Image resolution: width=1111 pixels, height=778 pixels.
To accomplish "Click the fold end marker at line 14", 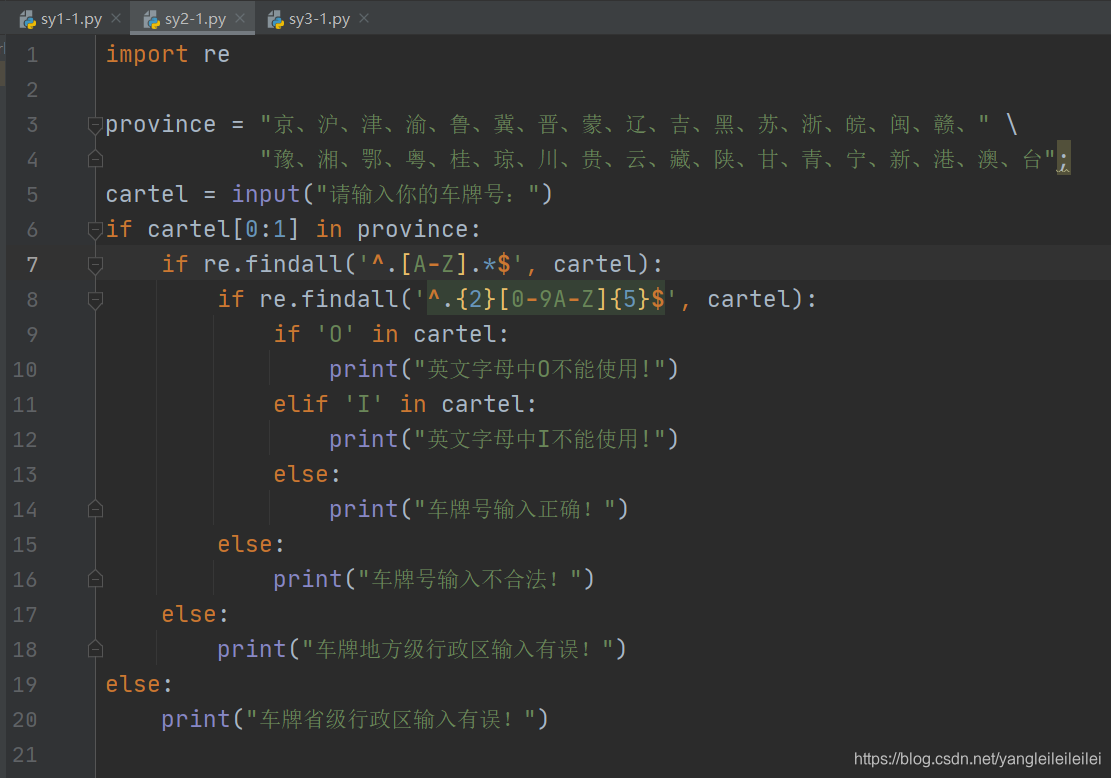I will 95,509.
